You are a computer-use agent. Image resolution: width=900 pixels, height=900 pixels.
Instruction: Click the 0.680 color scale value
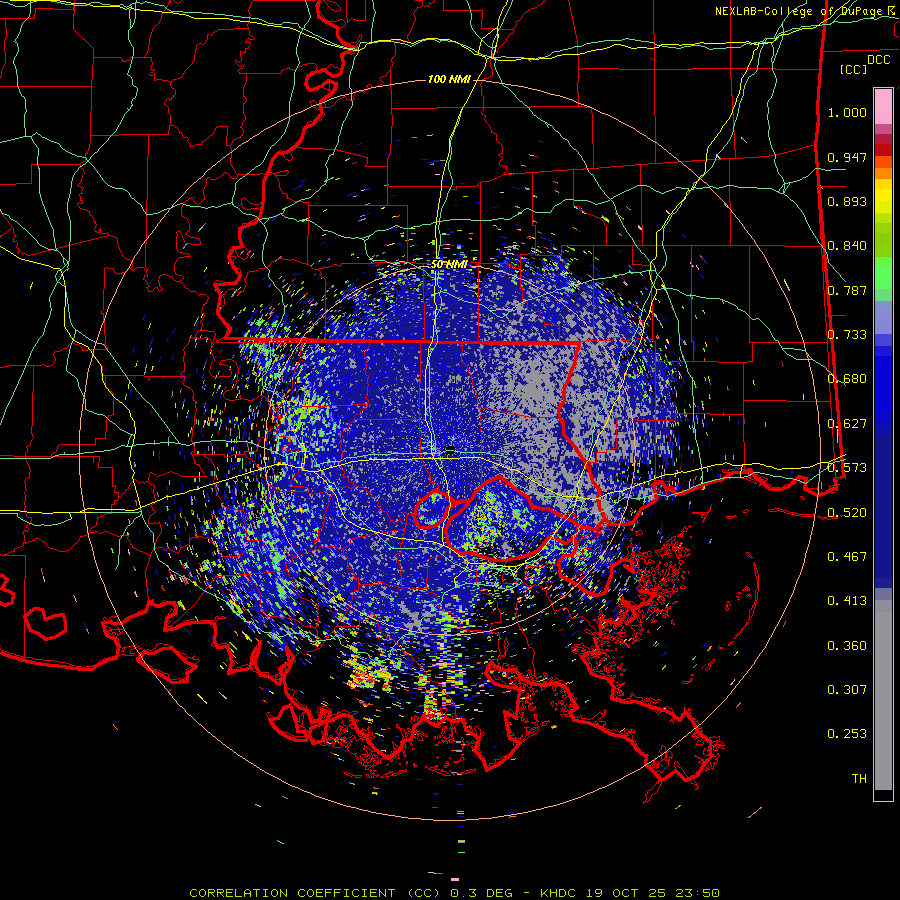847,379
